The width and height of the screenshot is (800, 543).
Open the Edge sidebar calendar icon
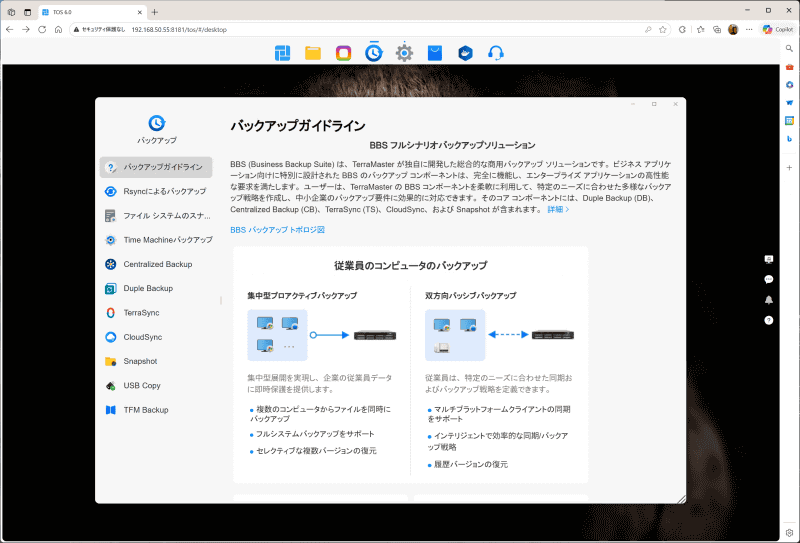(789, 121)
